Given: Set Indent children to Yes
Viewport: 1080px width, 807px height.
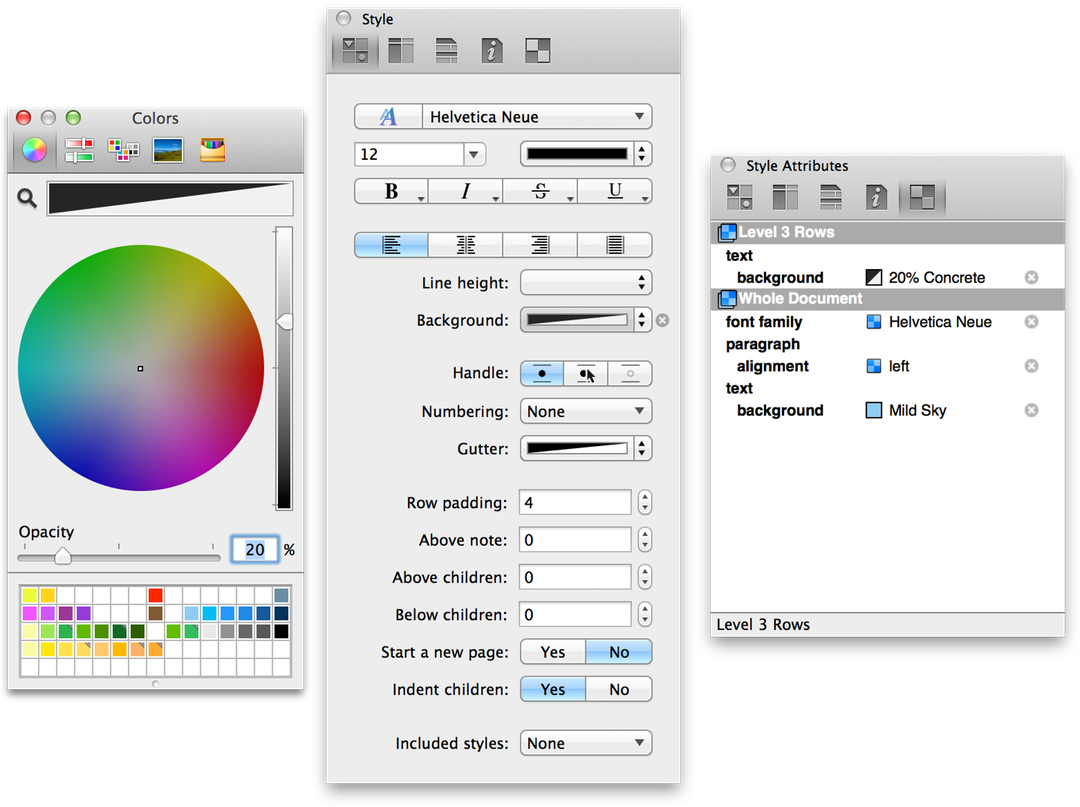Looking at the screenshot, I should 553,689.
